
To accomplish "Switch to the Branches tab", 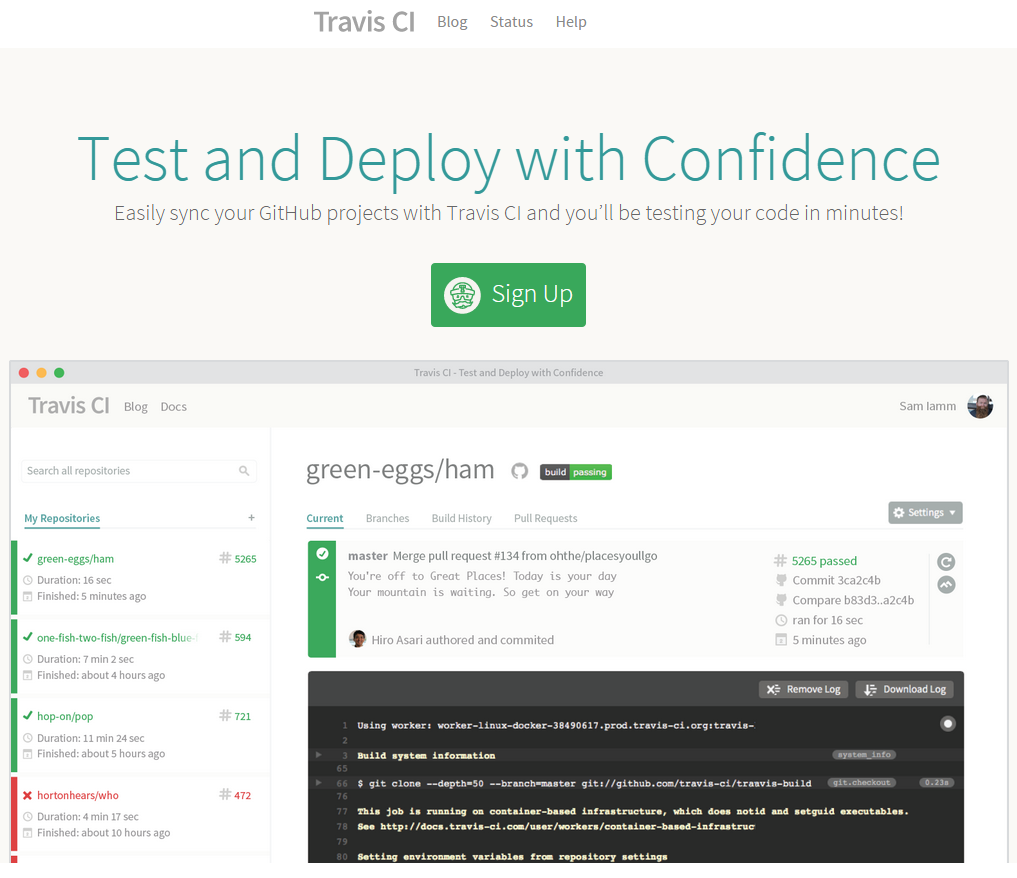I will (387, 518).
